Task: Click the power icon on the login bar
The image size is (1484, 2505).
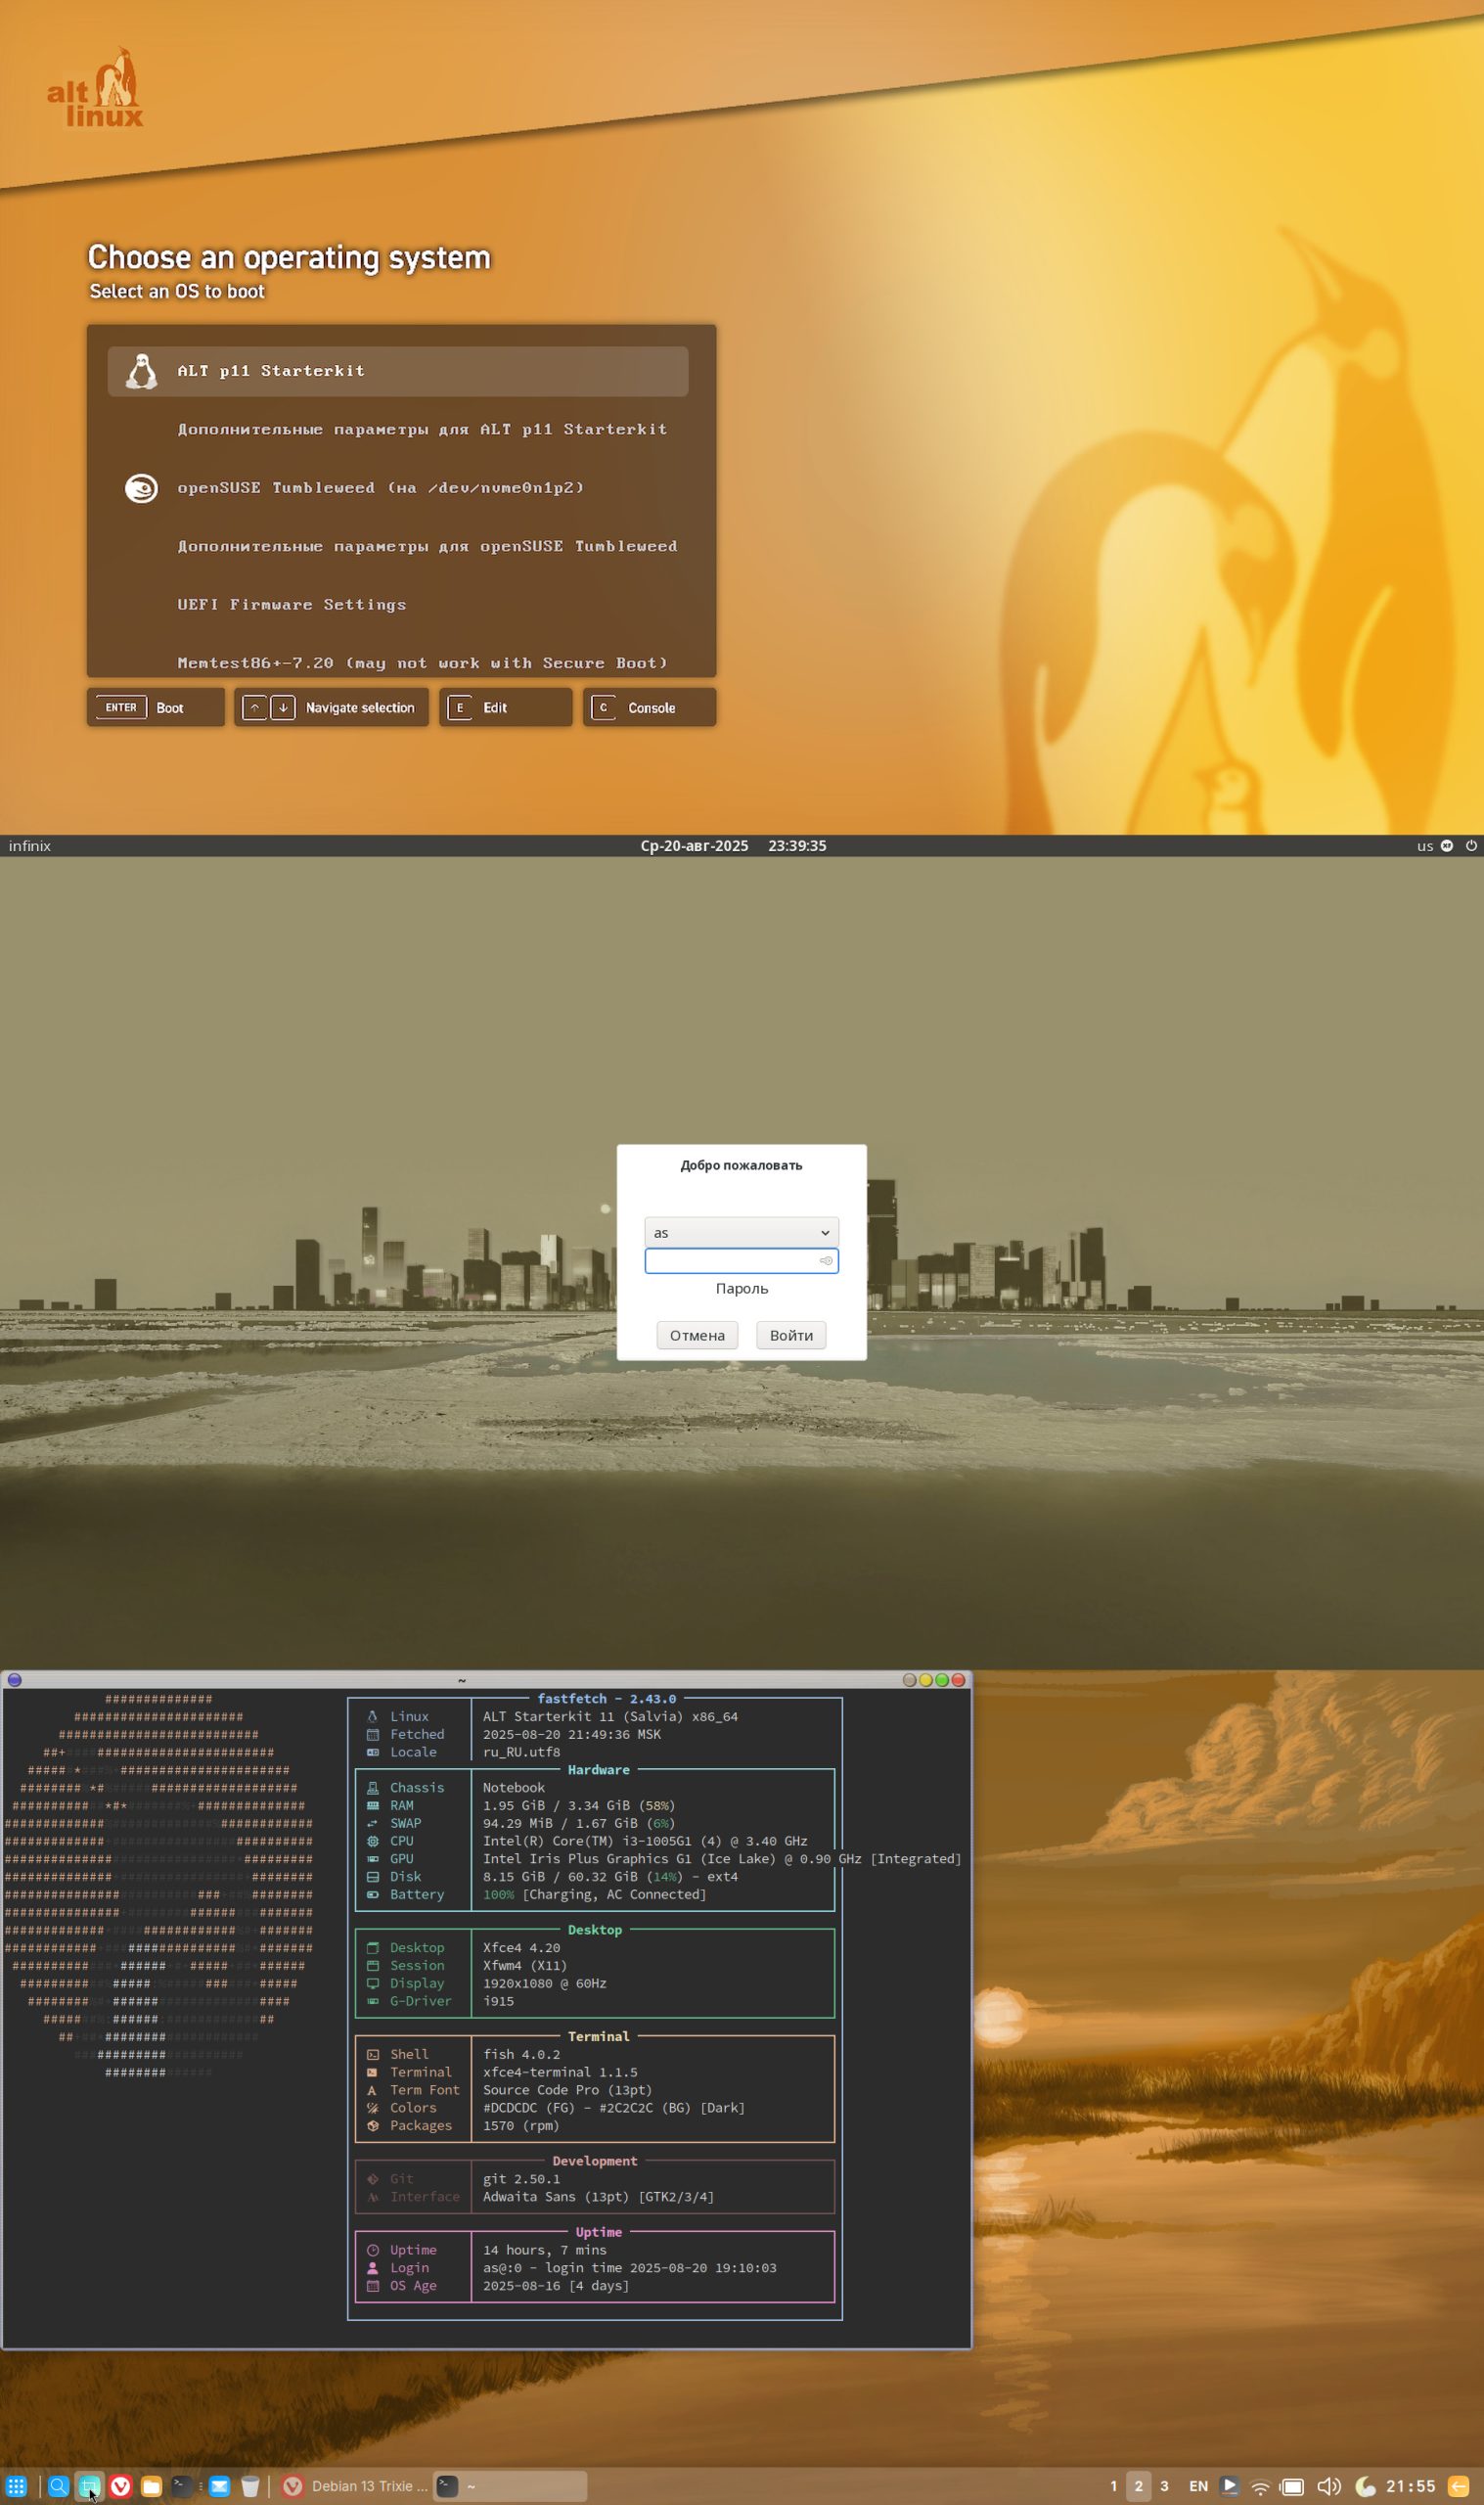Action: [x=1471, y=845]
